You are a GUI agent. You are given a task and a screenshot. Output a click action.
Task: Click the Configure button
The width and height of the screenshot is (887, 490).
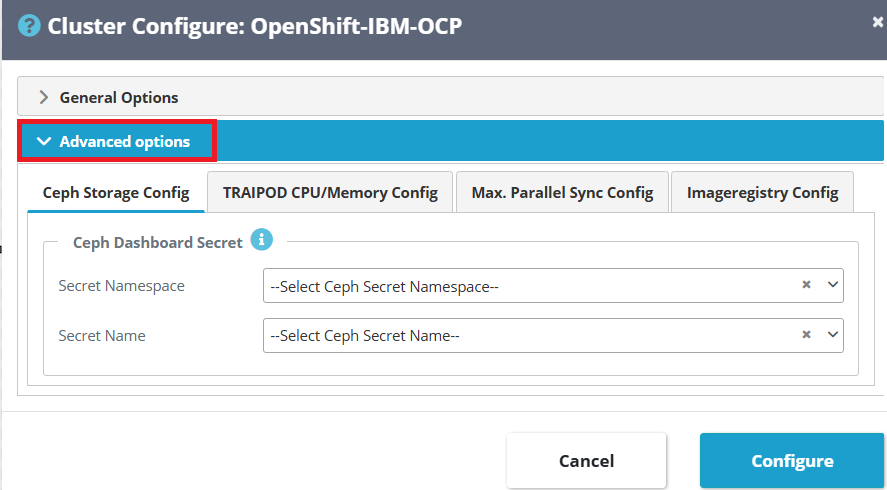[x=792, y=461]
